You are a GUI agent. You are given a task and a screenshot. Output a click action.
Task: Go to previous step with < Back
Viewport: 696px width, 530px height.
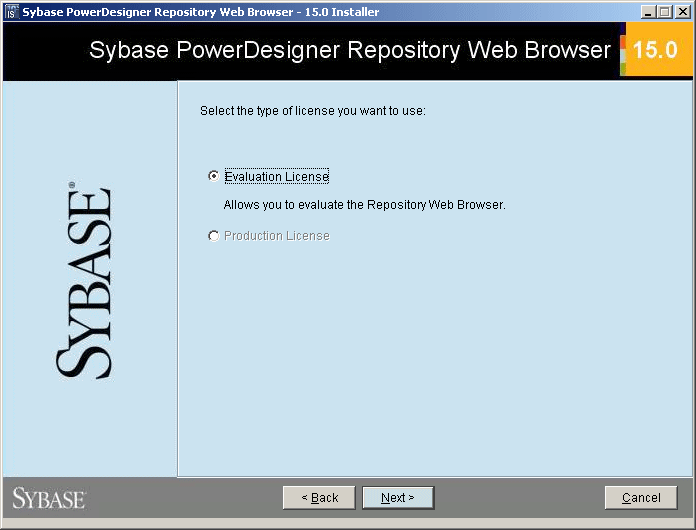pyautogui.click(x=319, y=498)
